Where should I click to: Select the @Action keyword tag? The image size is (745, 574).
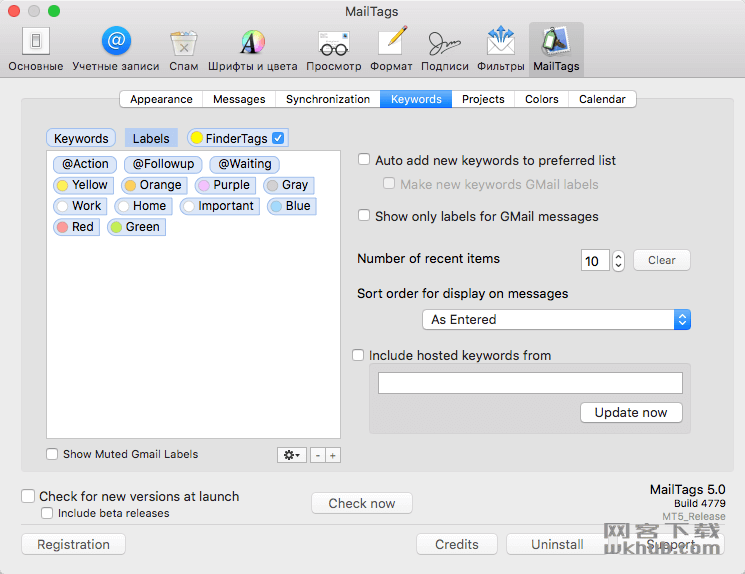[85, 164]
